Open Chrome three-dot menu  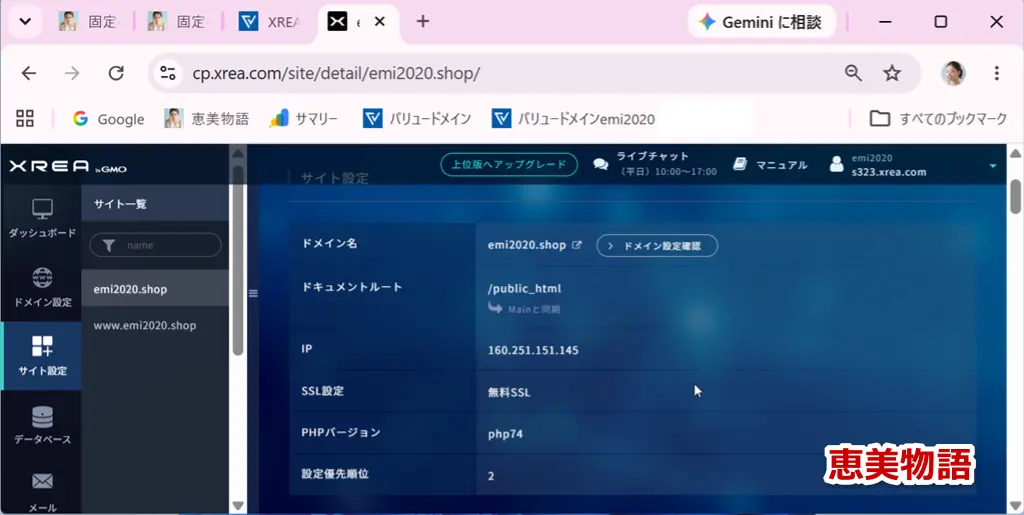(x=997, y=73)
